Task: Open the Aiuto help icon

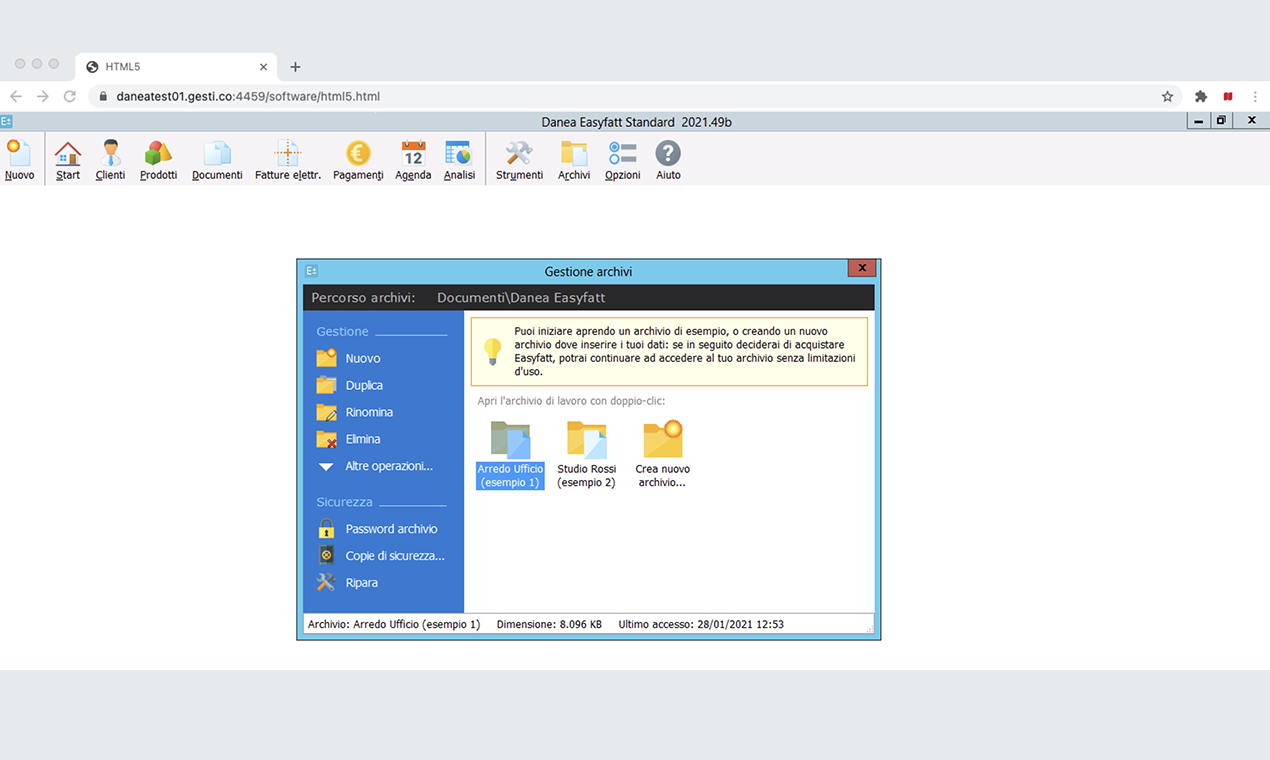Action: [667, 158]
